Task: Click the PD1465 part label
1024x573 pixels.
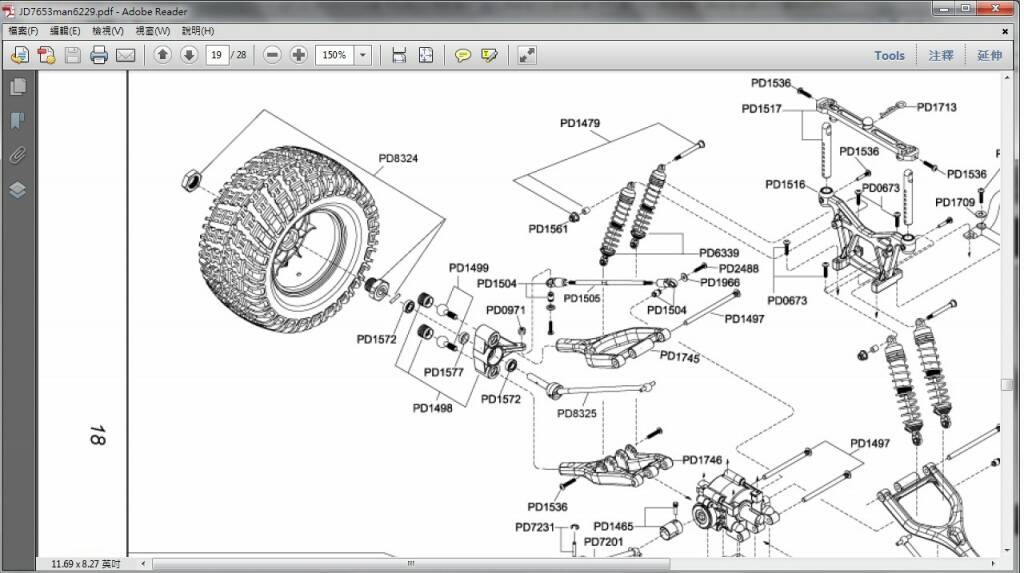Action: coord(613,526)
